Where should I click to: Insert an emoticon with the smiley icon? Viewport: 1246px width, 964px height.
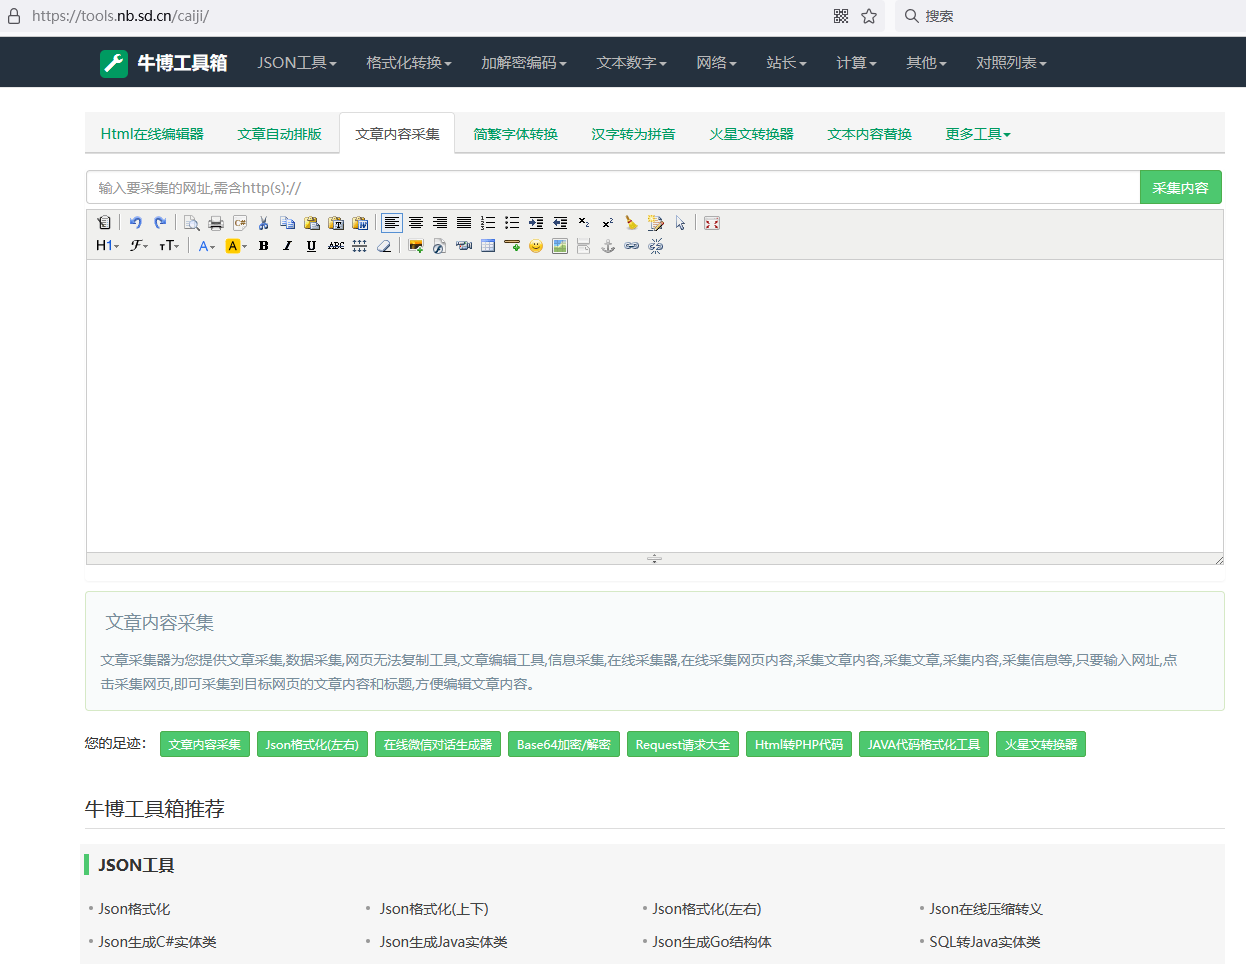(536, 246)
